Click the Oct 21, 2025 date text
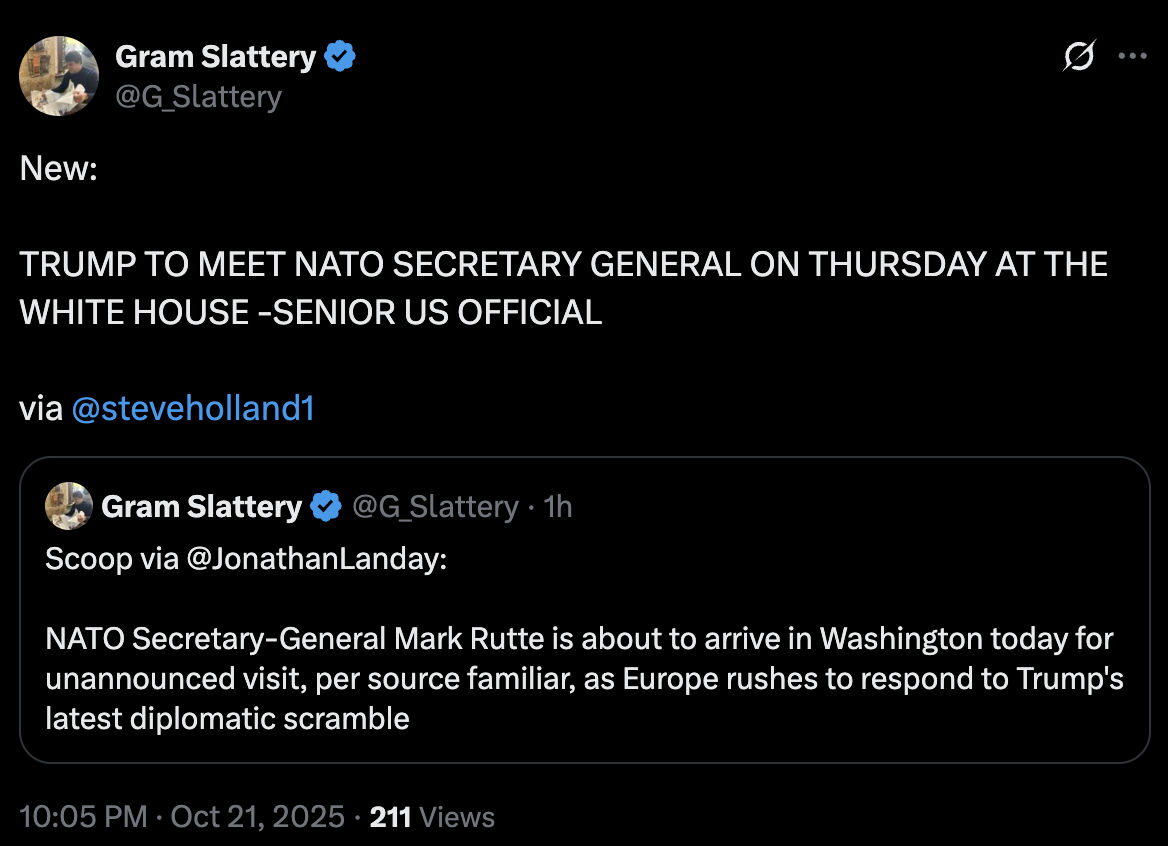1168x846 pixels. [258, 817]
